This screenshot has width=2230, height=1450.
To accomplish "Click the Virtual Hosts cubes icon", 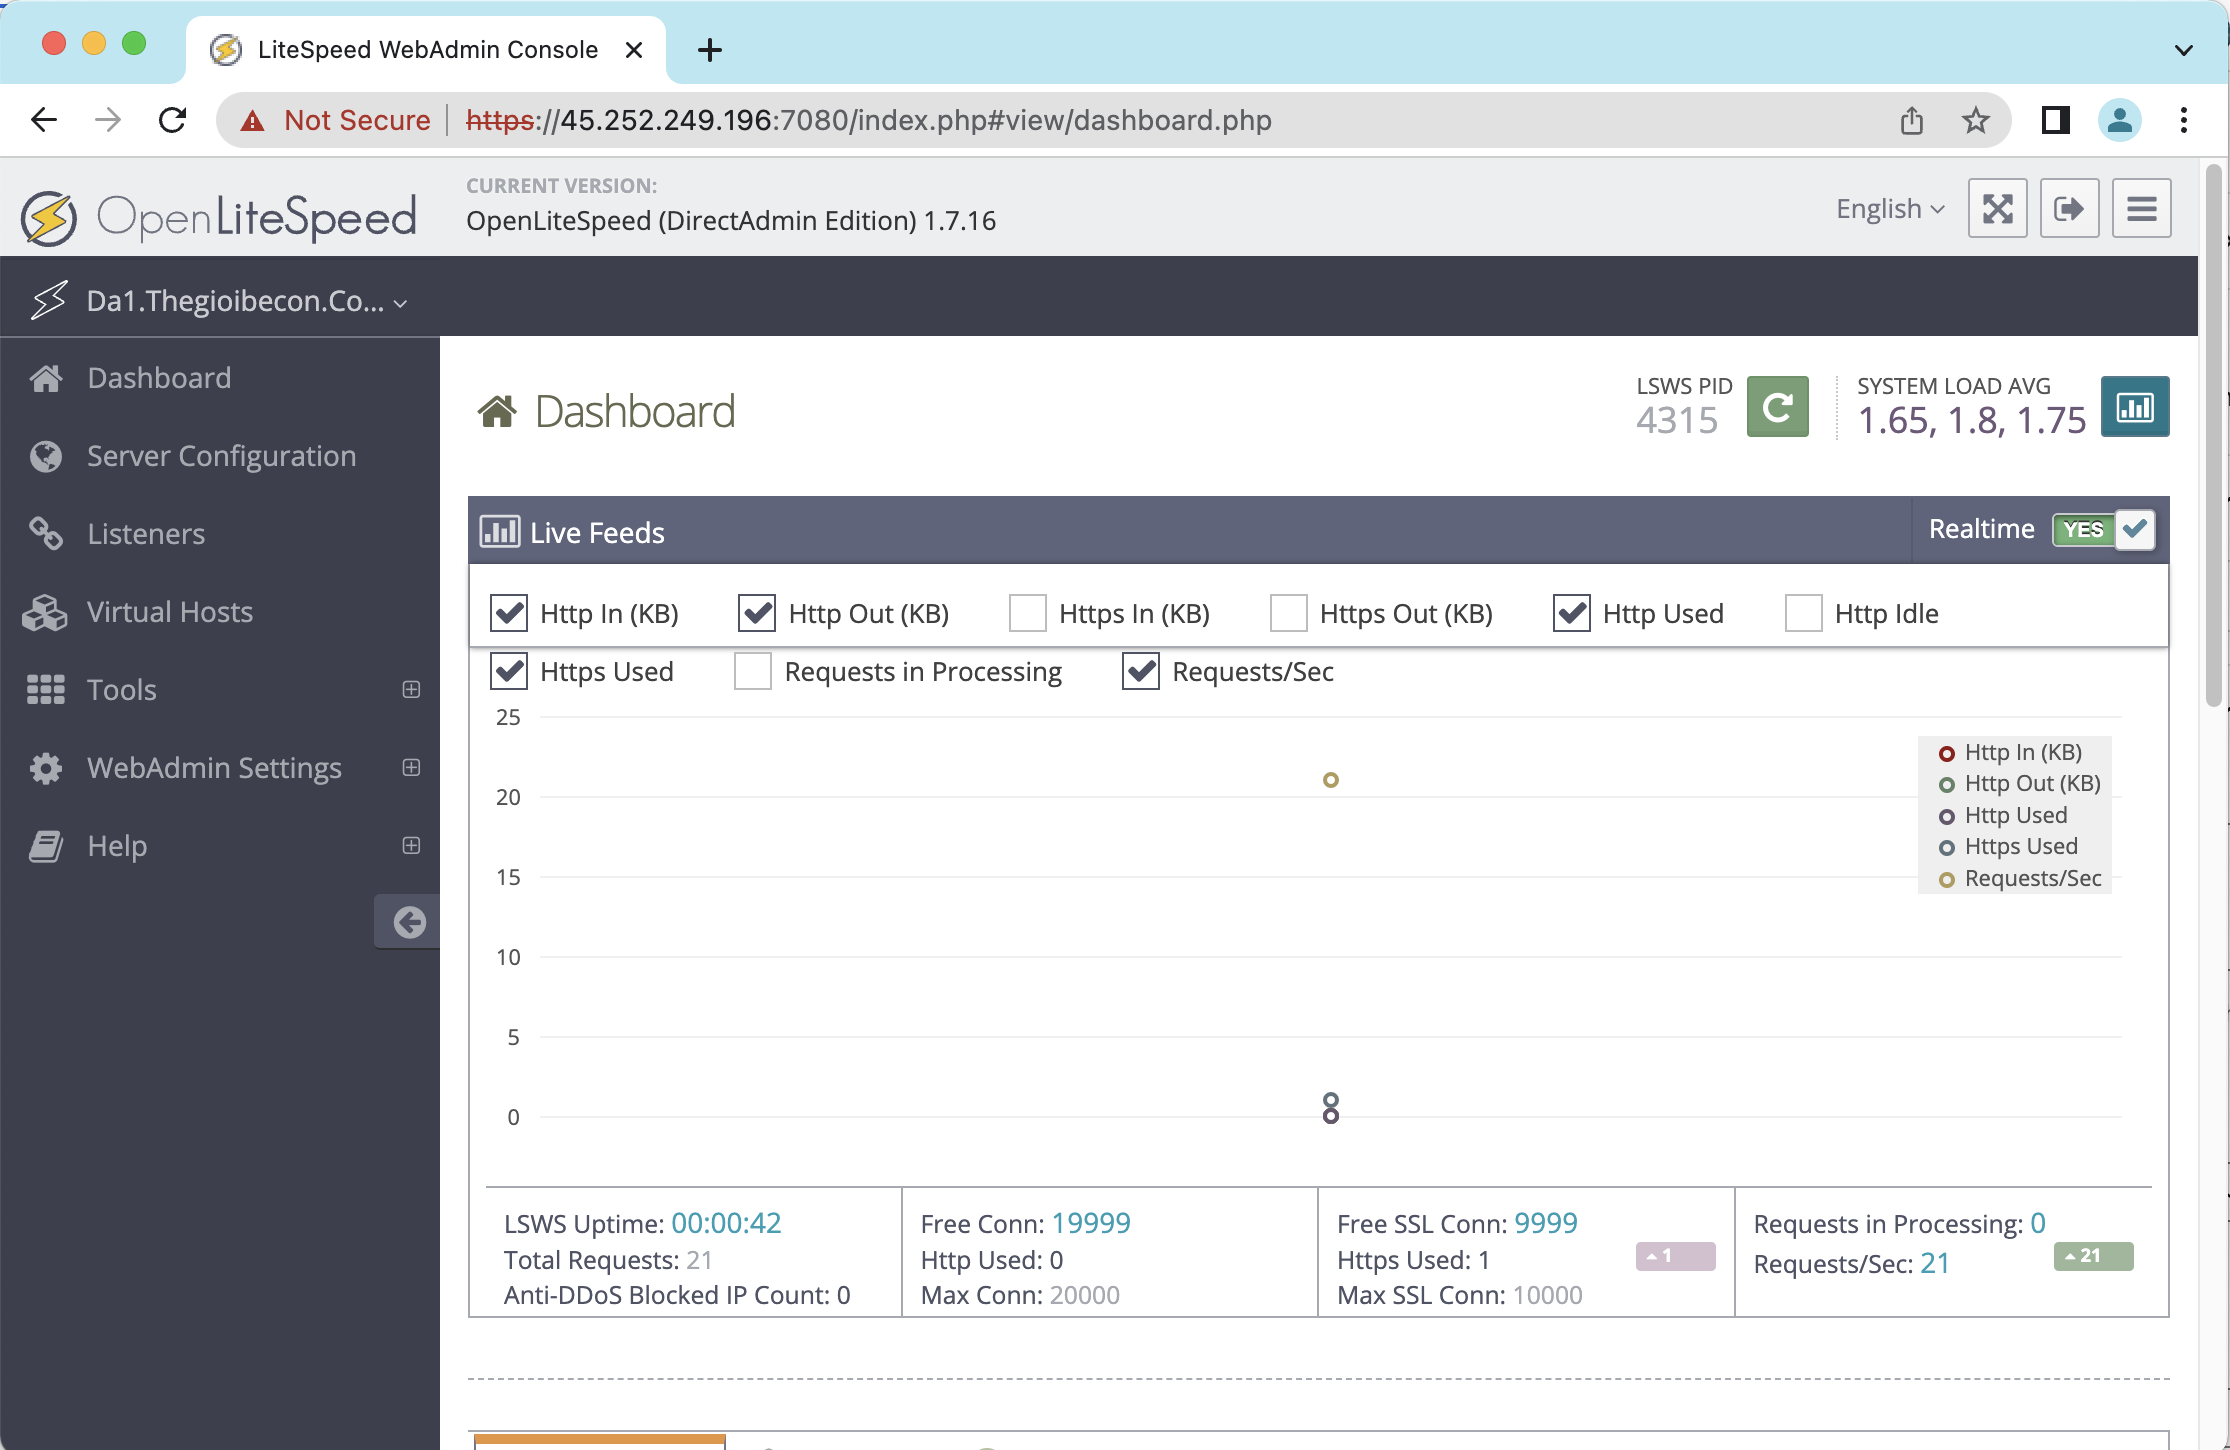I will 45,612.
